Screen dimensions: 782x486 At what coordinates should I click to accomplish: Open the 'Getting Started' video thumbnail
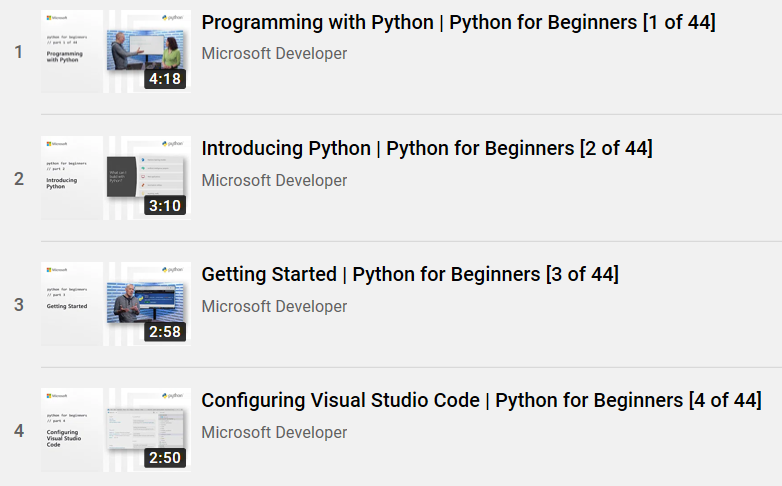pyautogui.click(x=116, y=304)
